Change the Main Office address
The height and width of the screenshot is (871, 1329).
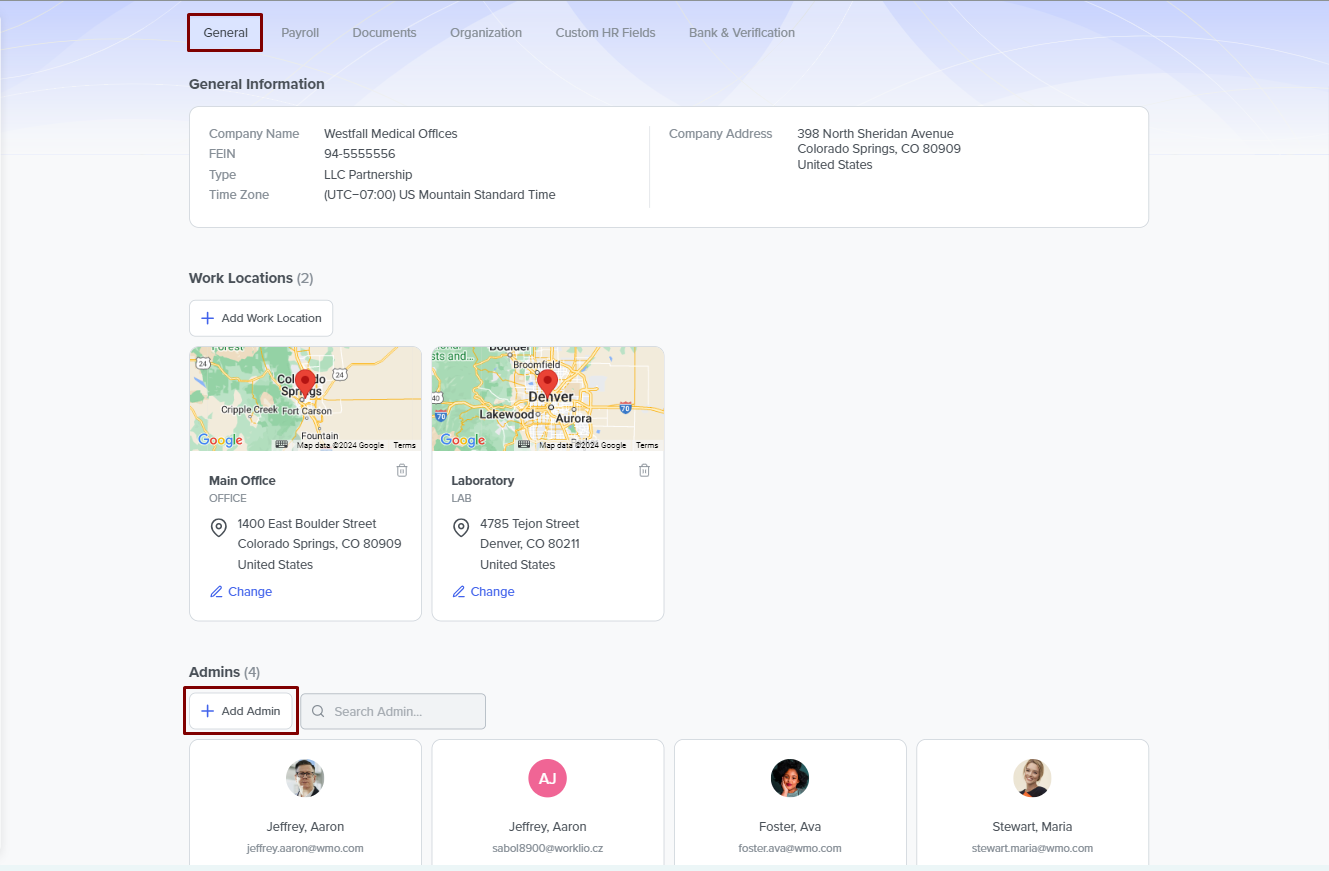tap(241, 592)
